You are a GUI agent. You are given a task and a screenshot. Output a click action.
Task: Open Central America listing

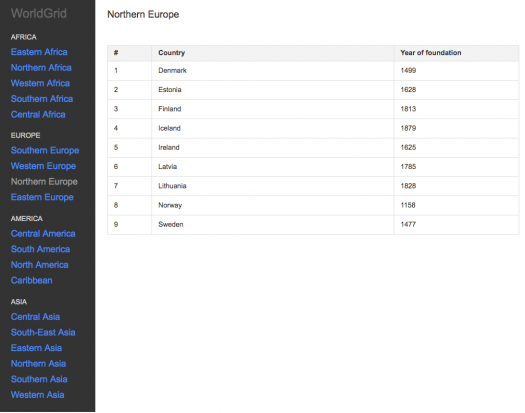43,234
